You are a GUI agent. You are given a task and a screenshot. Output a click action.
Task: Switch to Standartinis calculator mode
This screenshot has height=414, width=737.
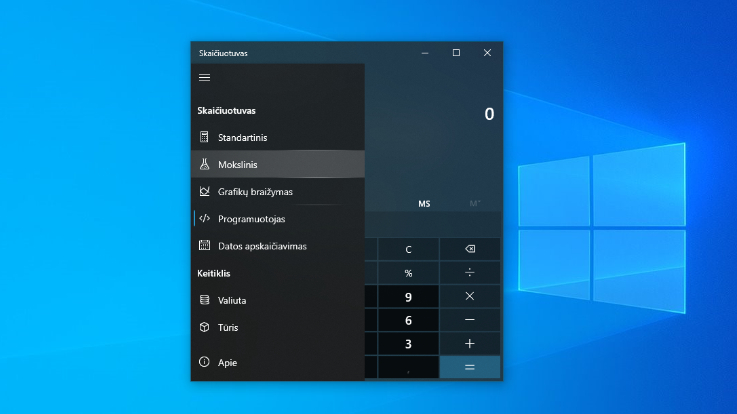click(x=242, y=137)
